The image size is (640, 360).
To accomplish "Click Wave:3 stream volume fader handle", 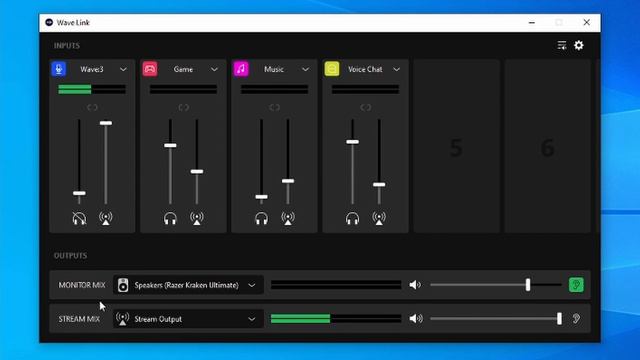I will tap(106, 123).
